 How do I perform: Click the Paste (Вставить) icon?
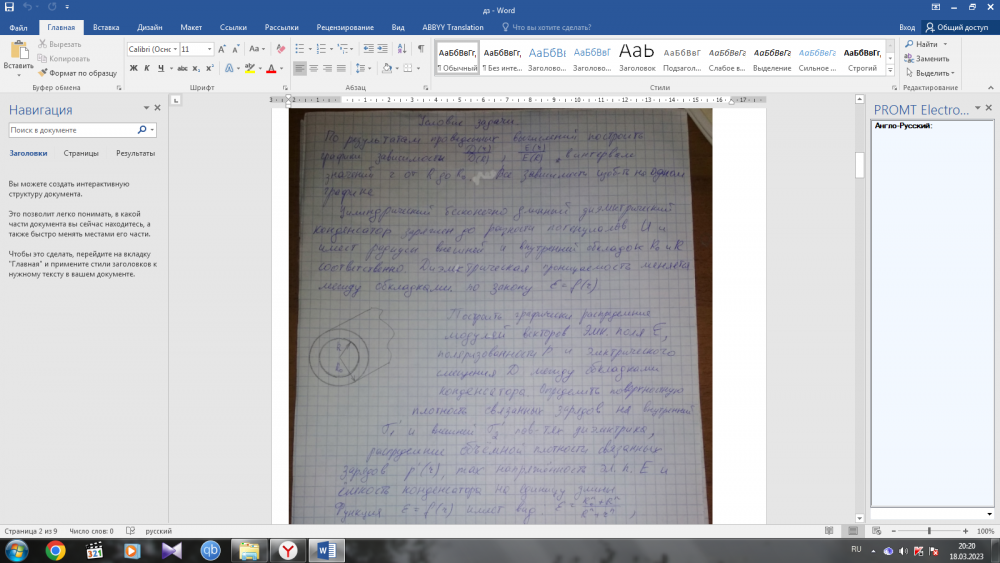click(x=18, y=50)
